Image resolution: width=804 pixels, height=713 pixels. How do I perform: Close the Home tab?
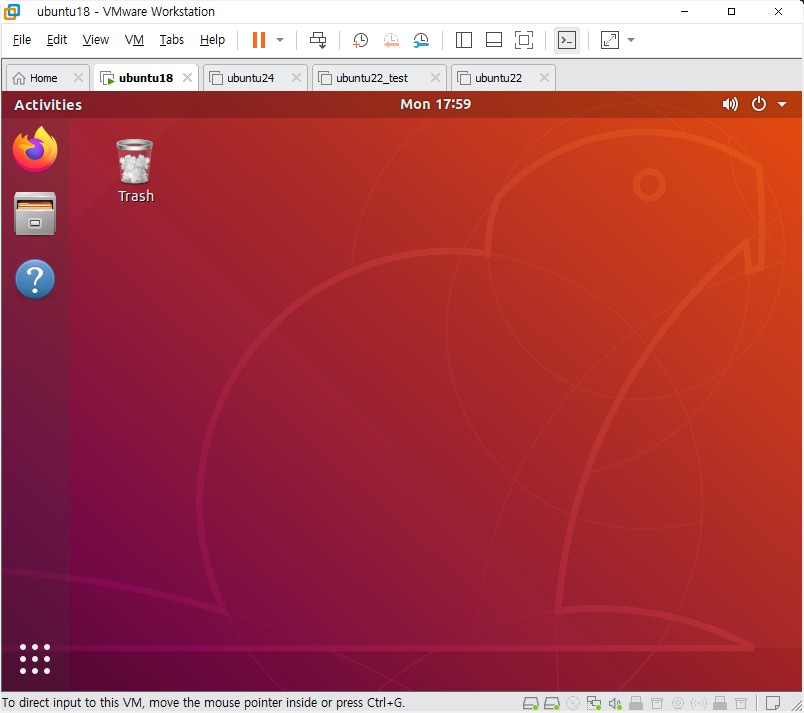[x=78, y=77]
